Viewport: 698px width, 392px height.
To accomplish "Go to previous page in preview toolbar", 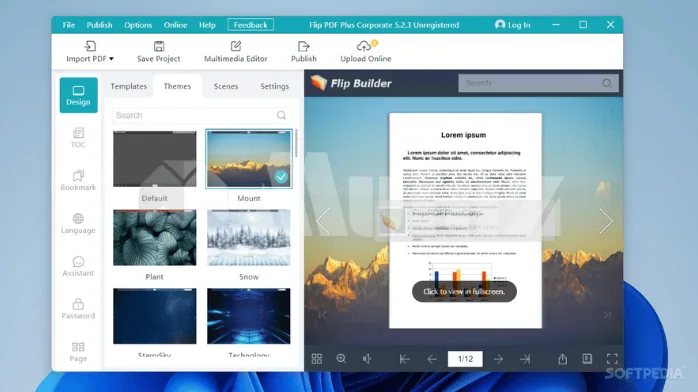I will tap(432, 359).
